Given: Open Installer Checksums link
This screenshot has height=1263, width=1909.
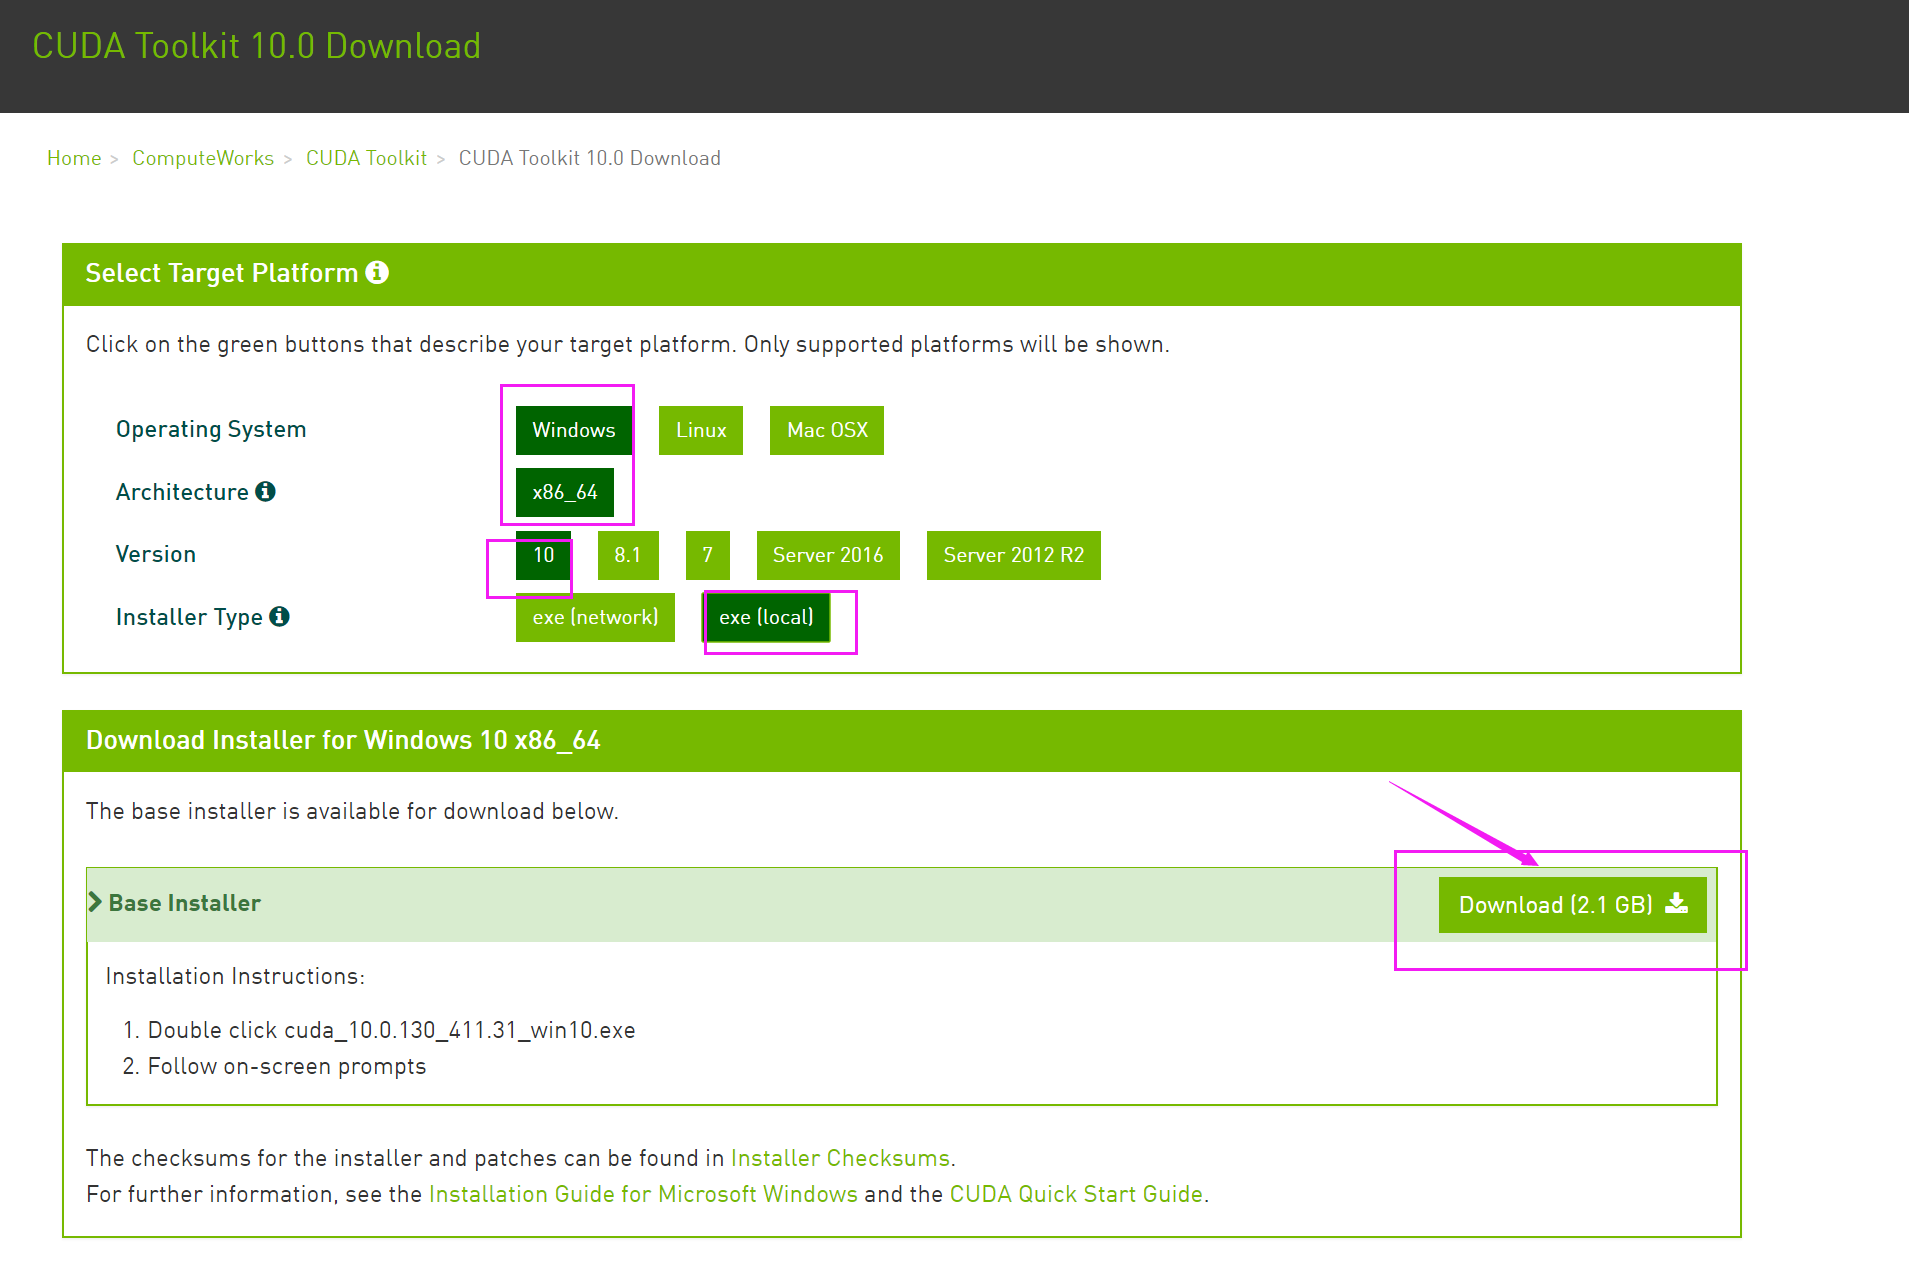Looking at the screenshot, I should point(840,1158).
